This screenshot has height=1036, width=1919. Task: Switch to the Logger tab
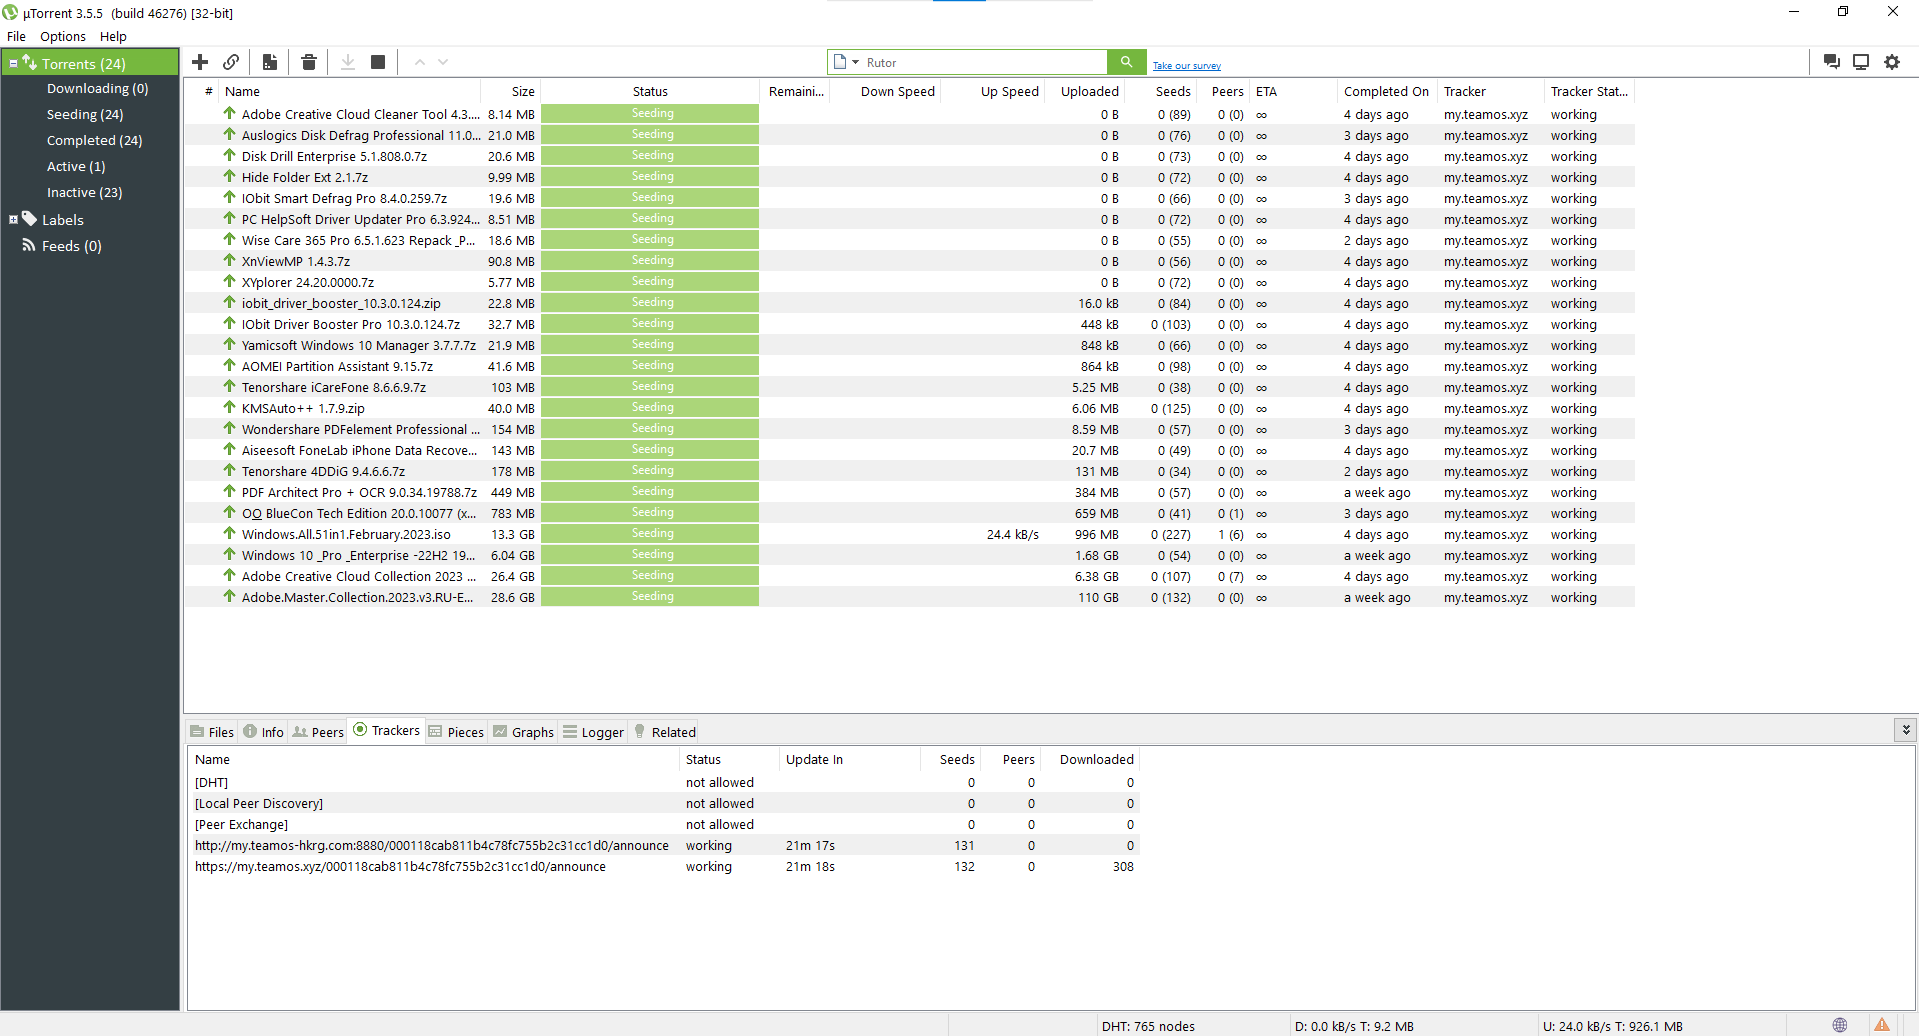click(x=593, y=732)
